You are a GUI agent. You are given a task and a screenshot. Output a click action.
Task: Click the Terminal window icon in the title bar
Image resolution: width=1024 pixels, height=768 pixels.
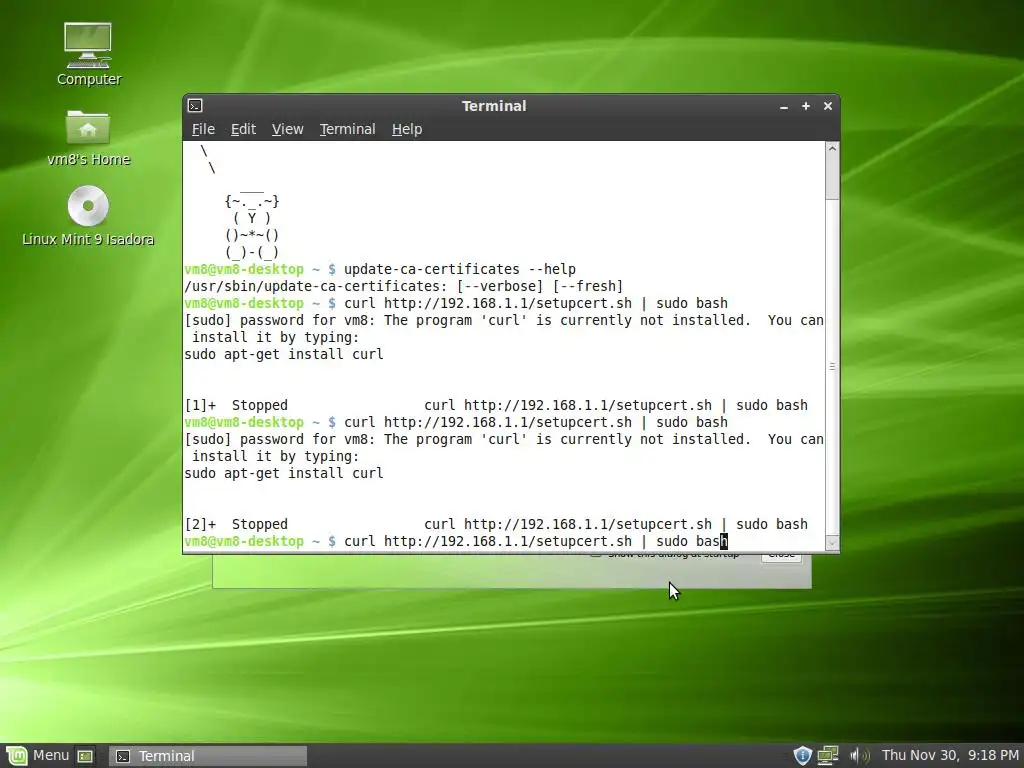195,106
